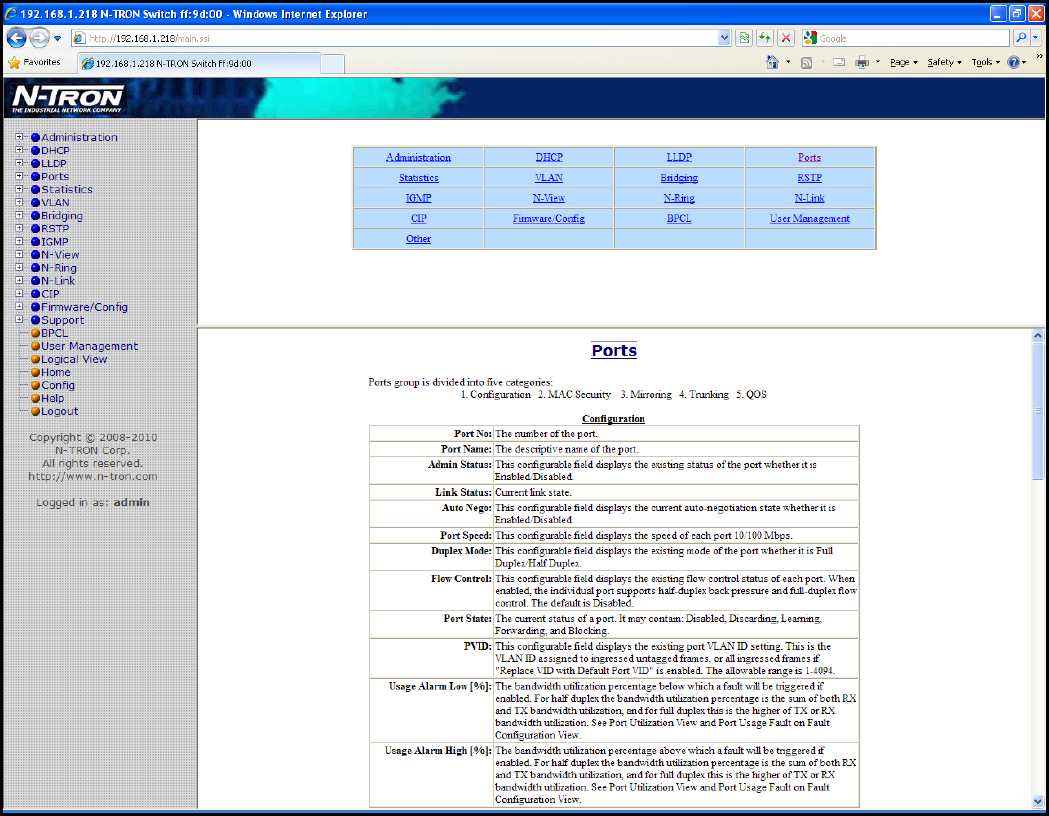This screenshot has width=1049, height=816.
Task: Expand the Firmware/Config tree node
Action: pyautogui.click(x=19, y=307)
